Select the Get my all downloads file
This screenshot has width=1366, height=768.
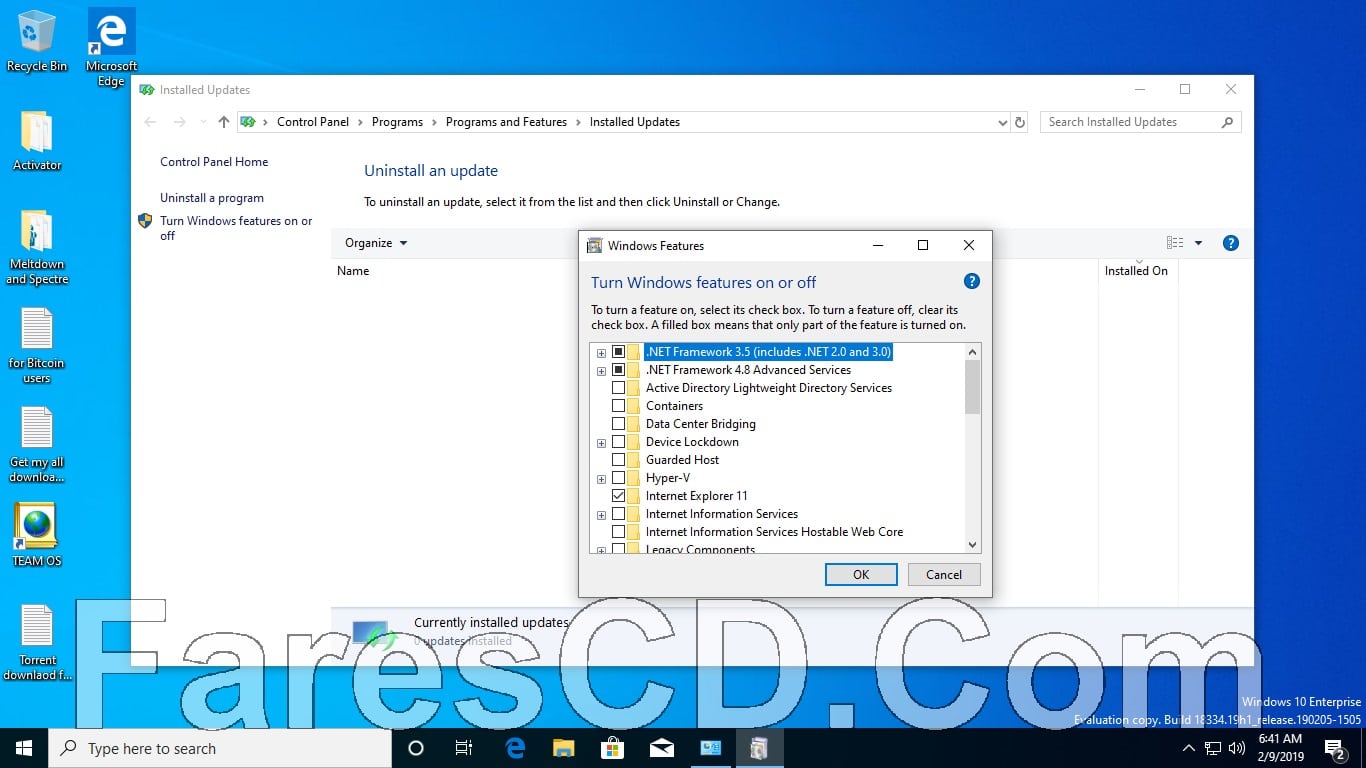[37, 445]
